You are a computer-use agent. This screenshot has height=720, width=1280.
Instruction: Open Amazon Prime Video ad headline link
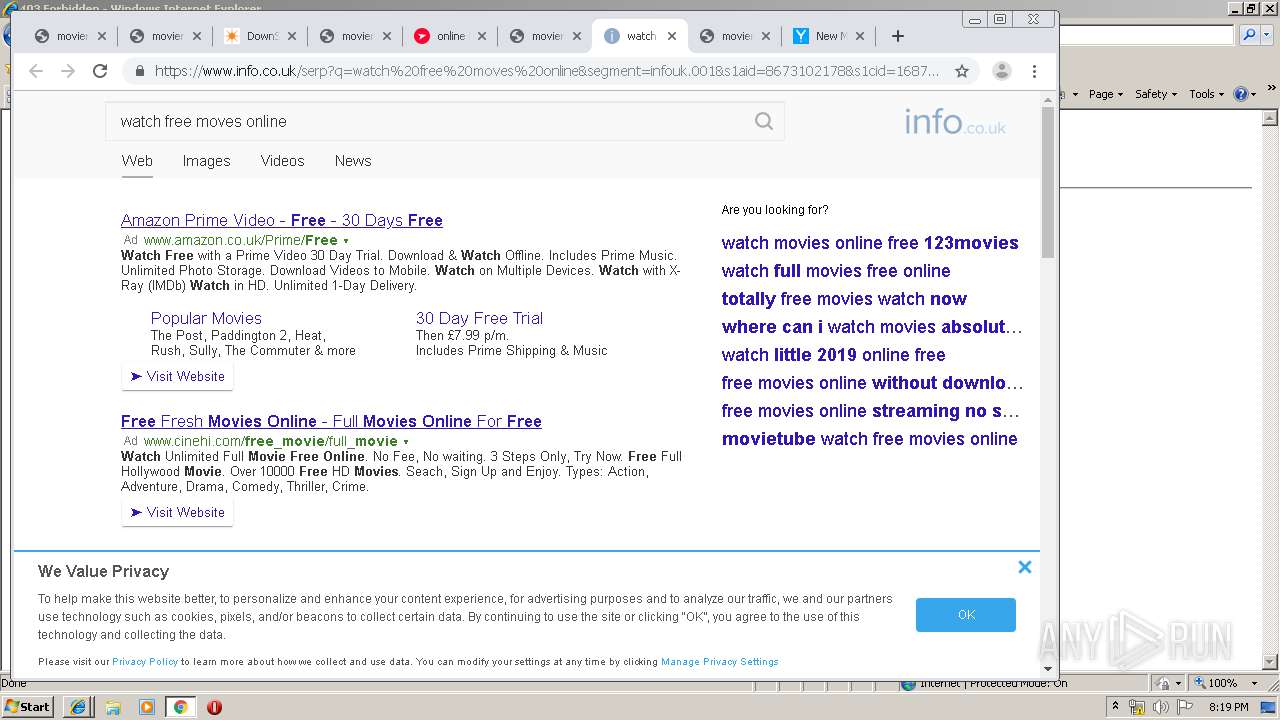[x=282, y=220]
